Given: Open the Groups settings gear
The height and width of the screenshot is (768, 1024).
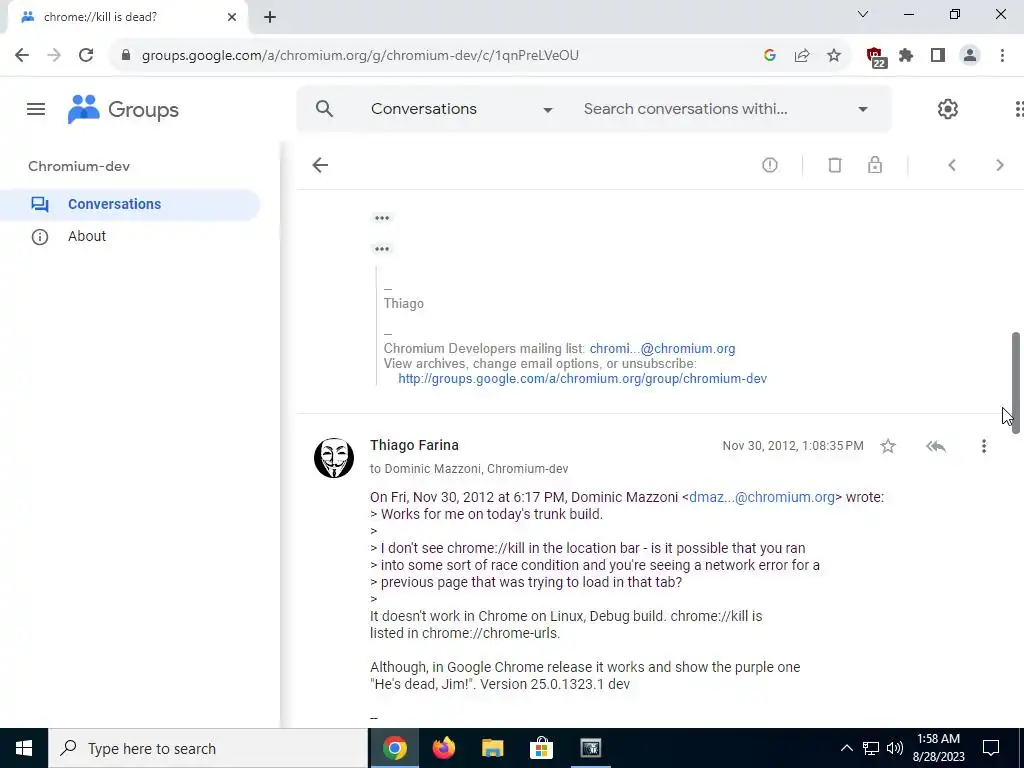Looking at the screenshot, I should click(948, 109).
